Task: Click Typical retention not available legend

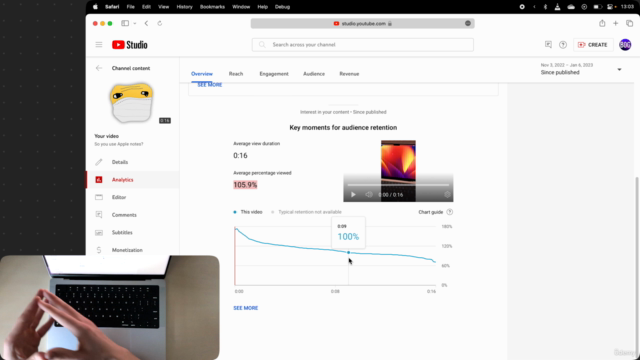Action: click(x=306, y=212)
